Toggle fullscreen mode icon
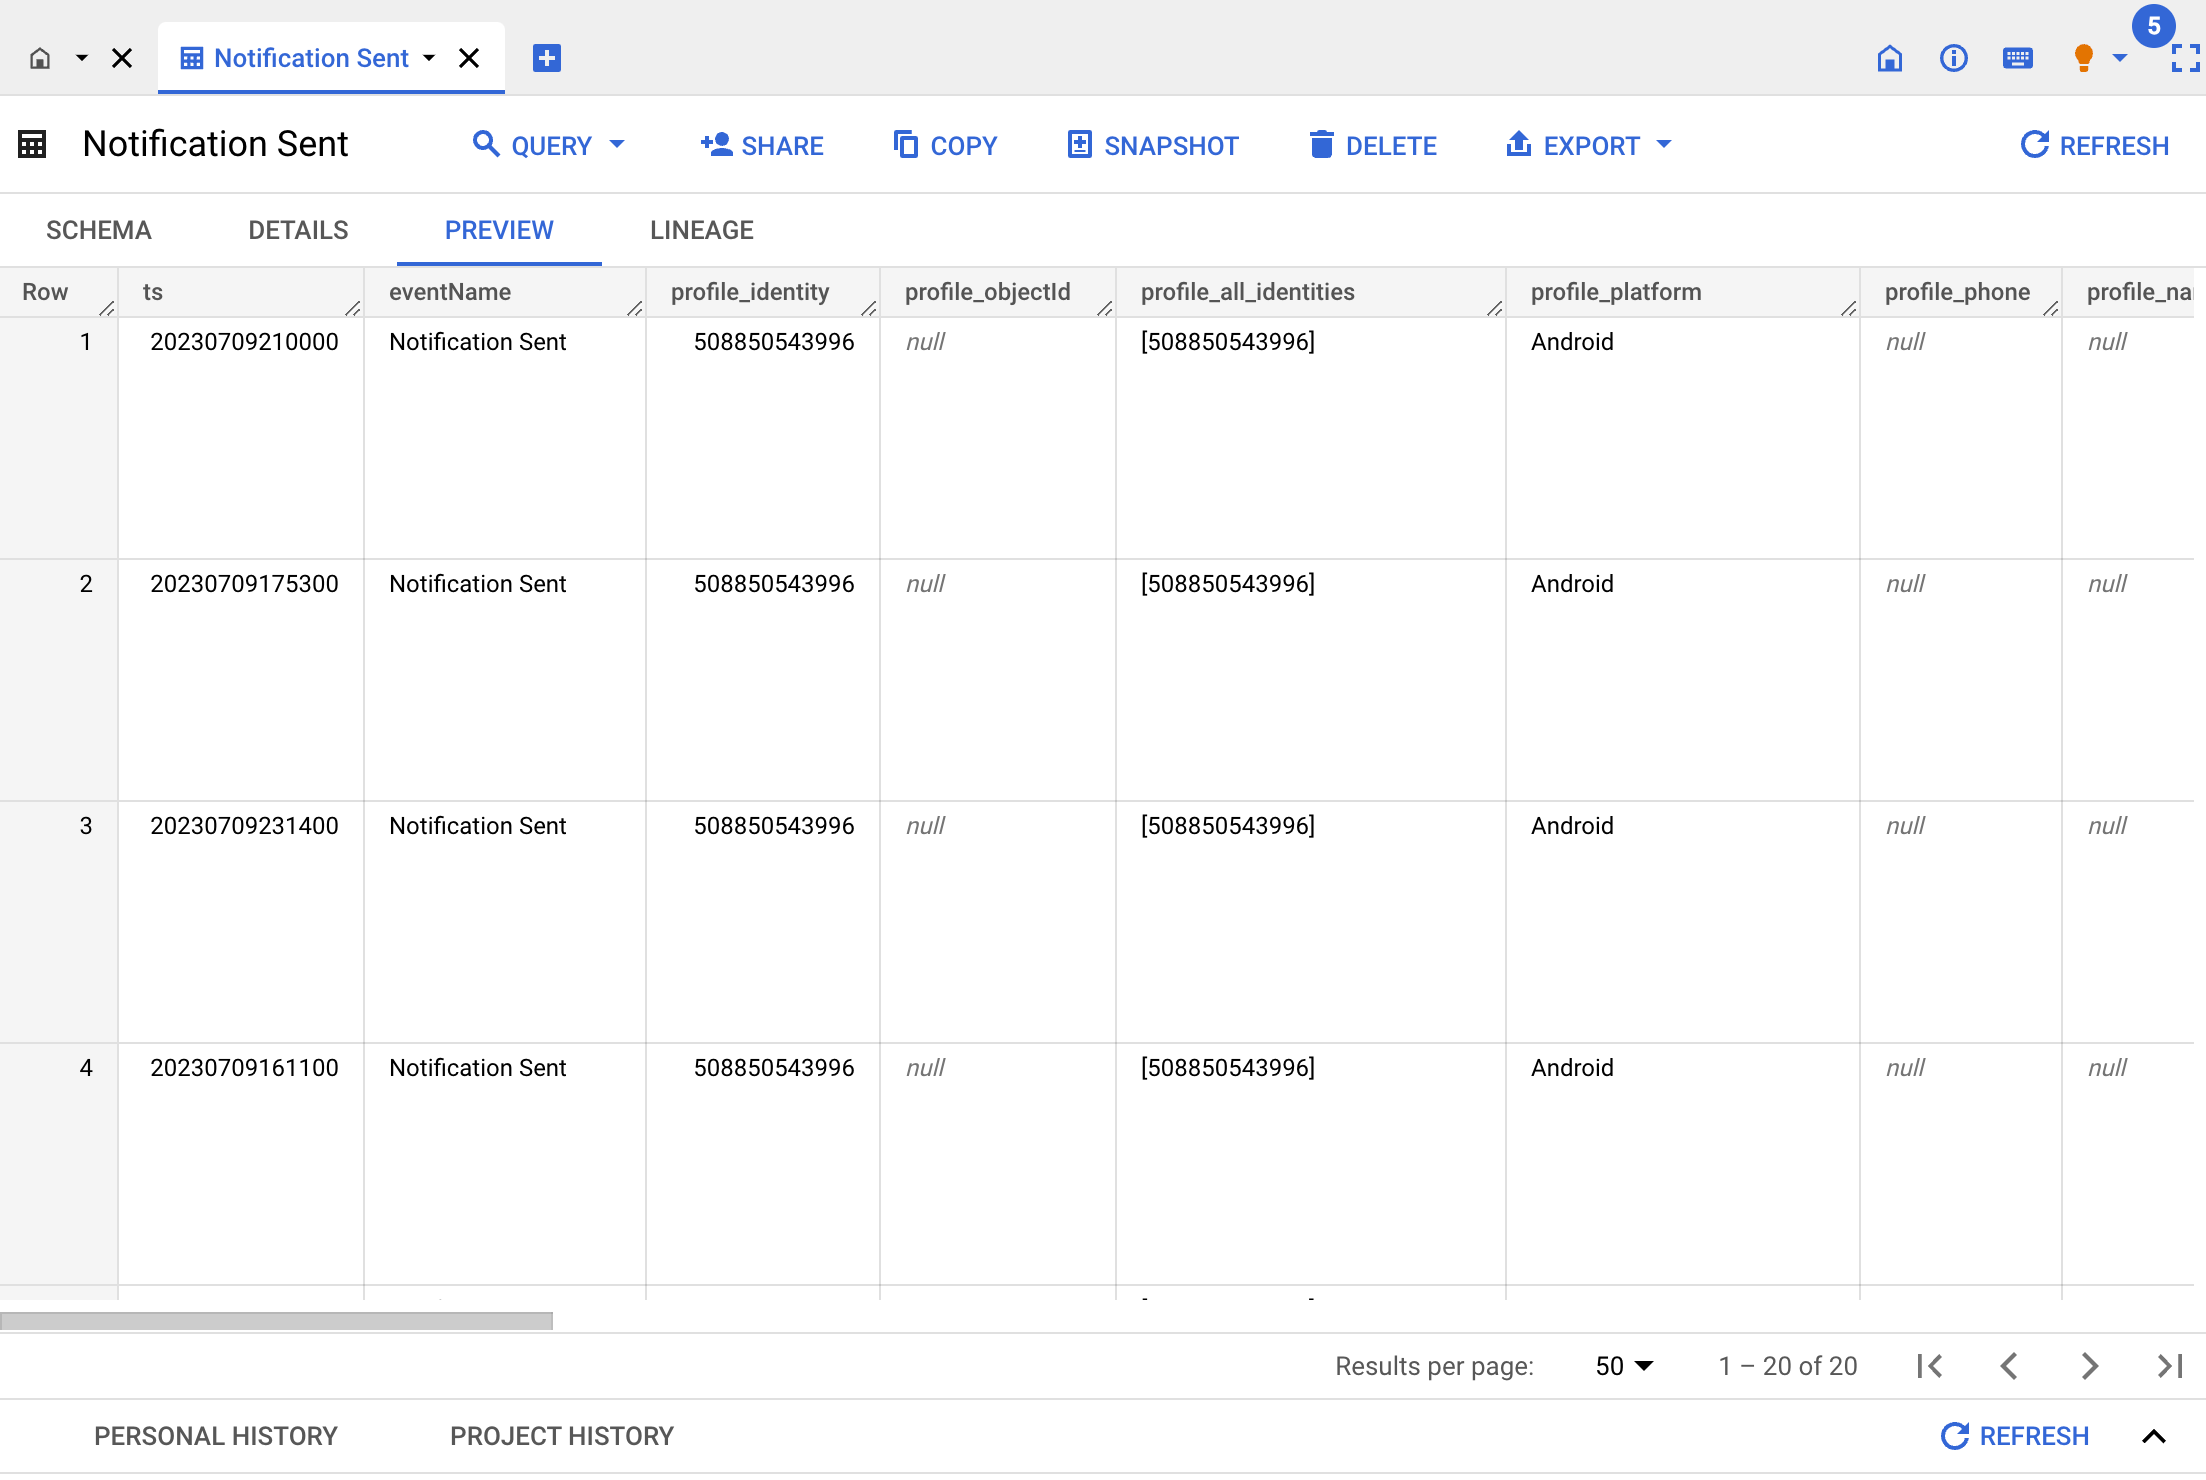This screenshot has height=1480, width=2206. 2185,58
